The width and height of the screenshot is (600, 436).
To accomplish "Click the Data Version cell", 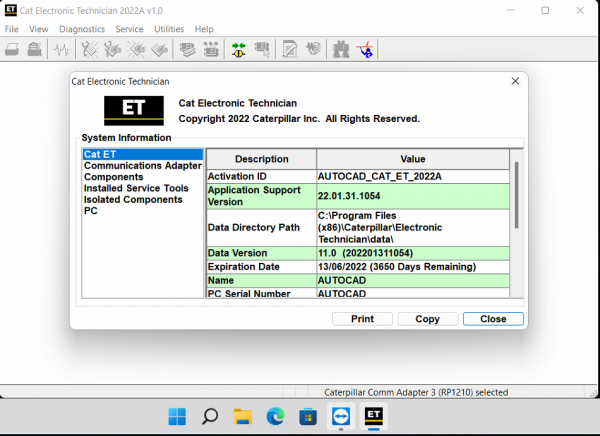I will 262,253.
